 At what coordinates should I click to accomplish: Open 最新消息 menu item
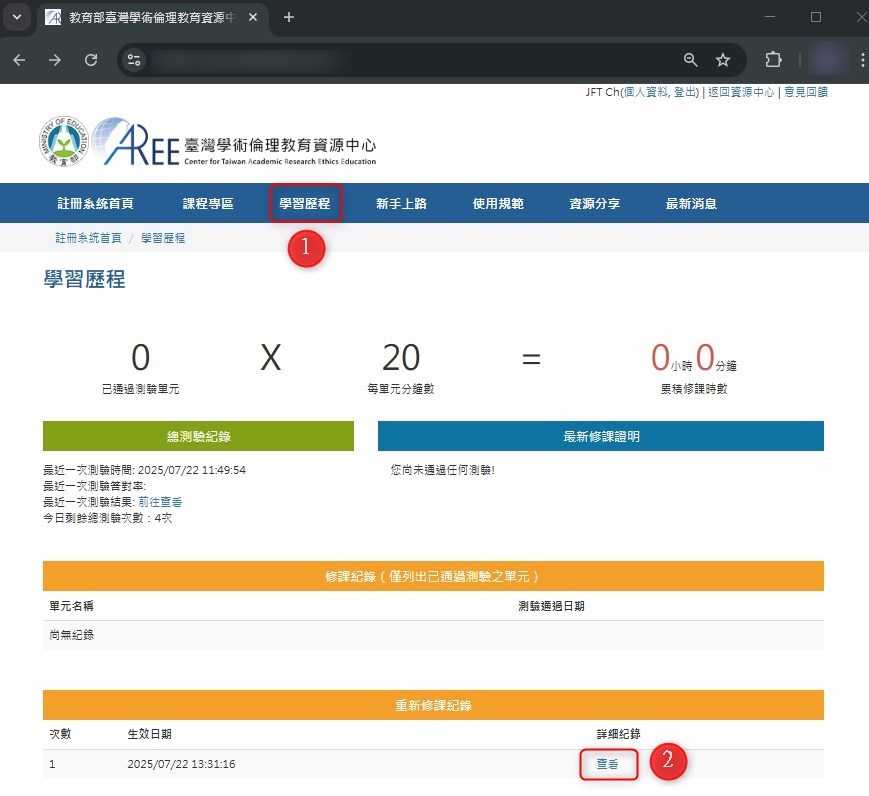691,203
